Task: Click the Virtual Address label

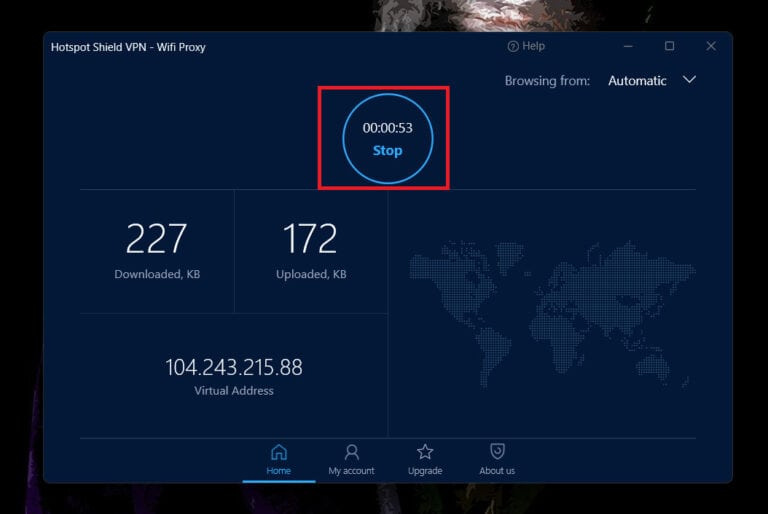Action: [x=234, y=391]
